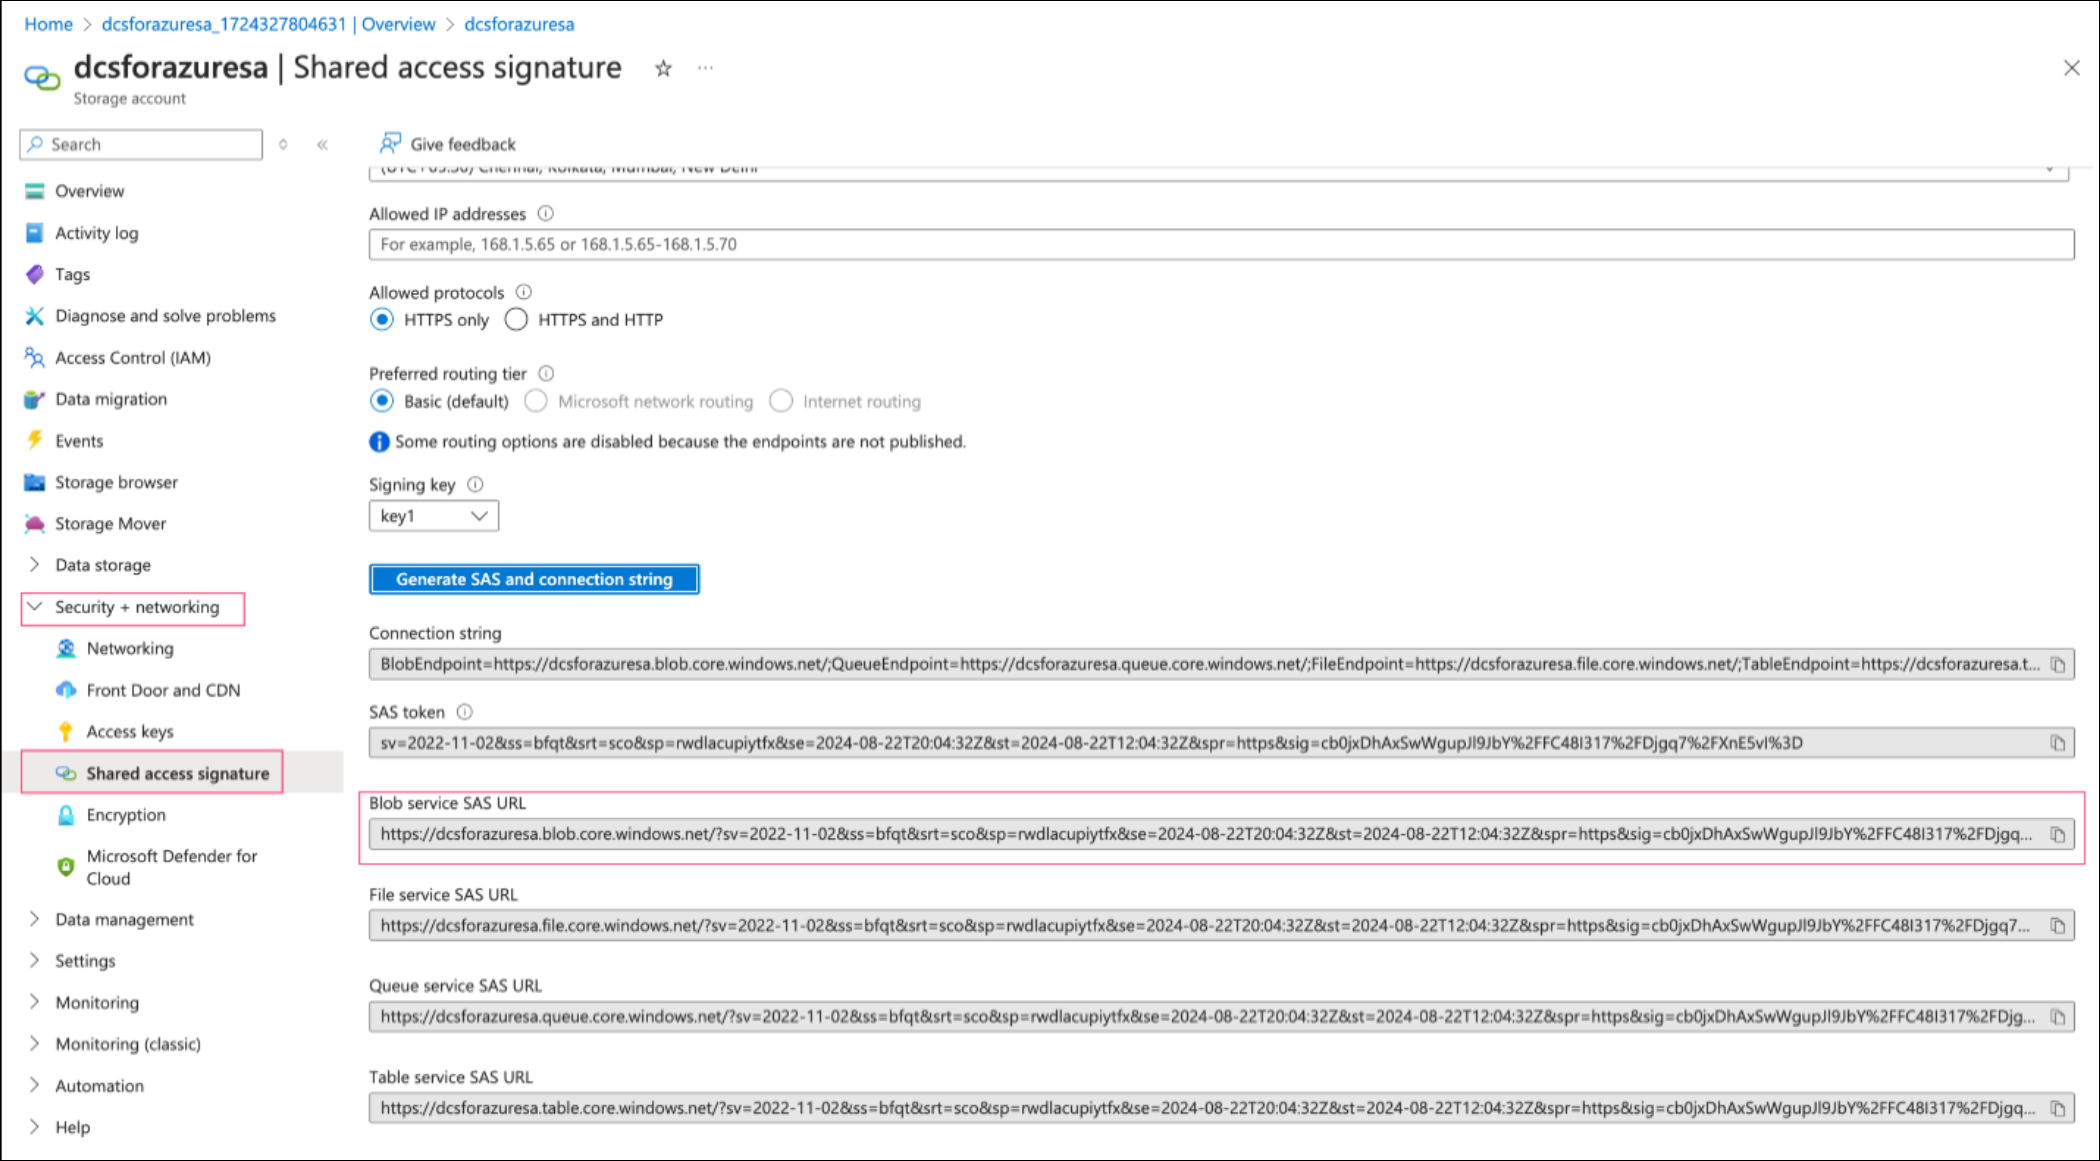Select HTTPS and HTTP protocol option
Image resolution: width=2100 pixels, height=1161 pixels.
click(x=516, y=320)
